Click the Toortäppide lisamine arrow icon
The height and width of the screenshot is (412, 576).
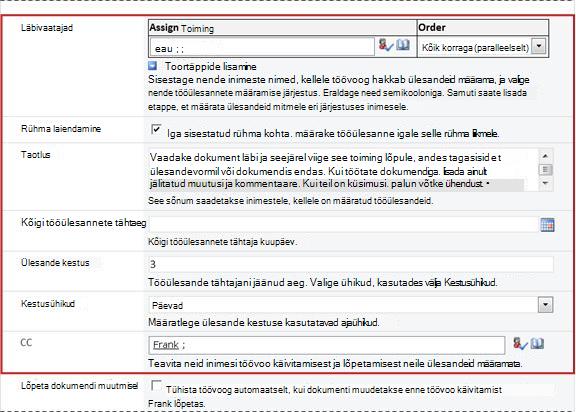click(152, 66)
